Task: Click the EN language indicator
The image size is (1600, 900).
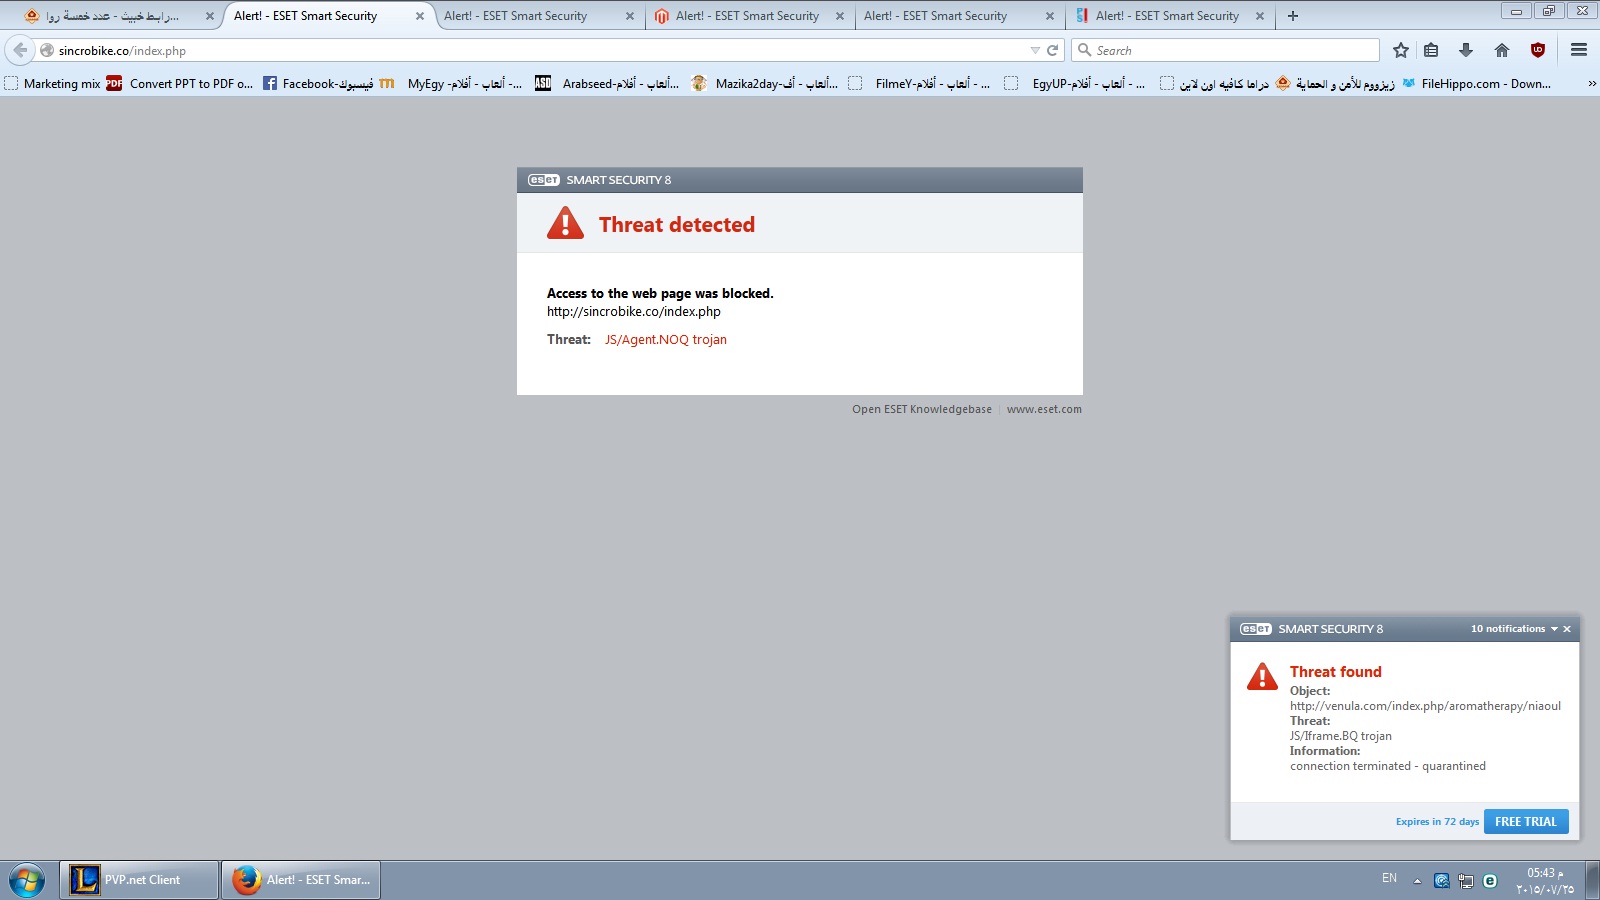Action: point(1390,878)
